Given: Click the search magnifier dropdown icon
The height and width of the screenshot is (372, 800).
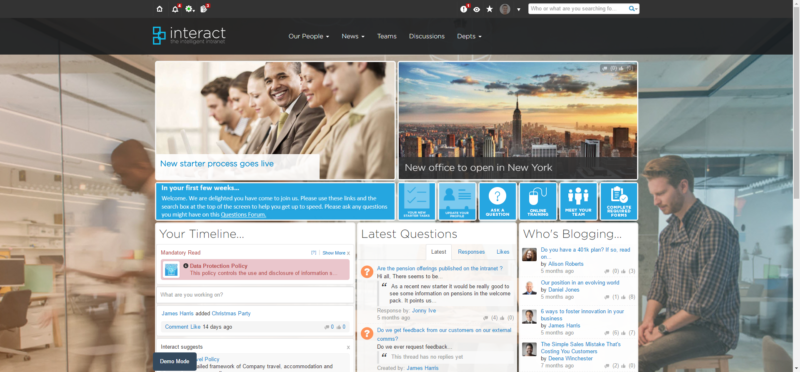Looking at the screenshot, I should coord(633,9).
